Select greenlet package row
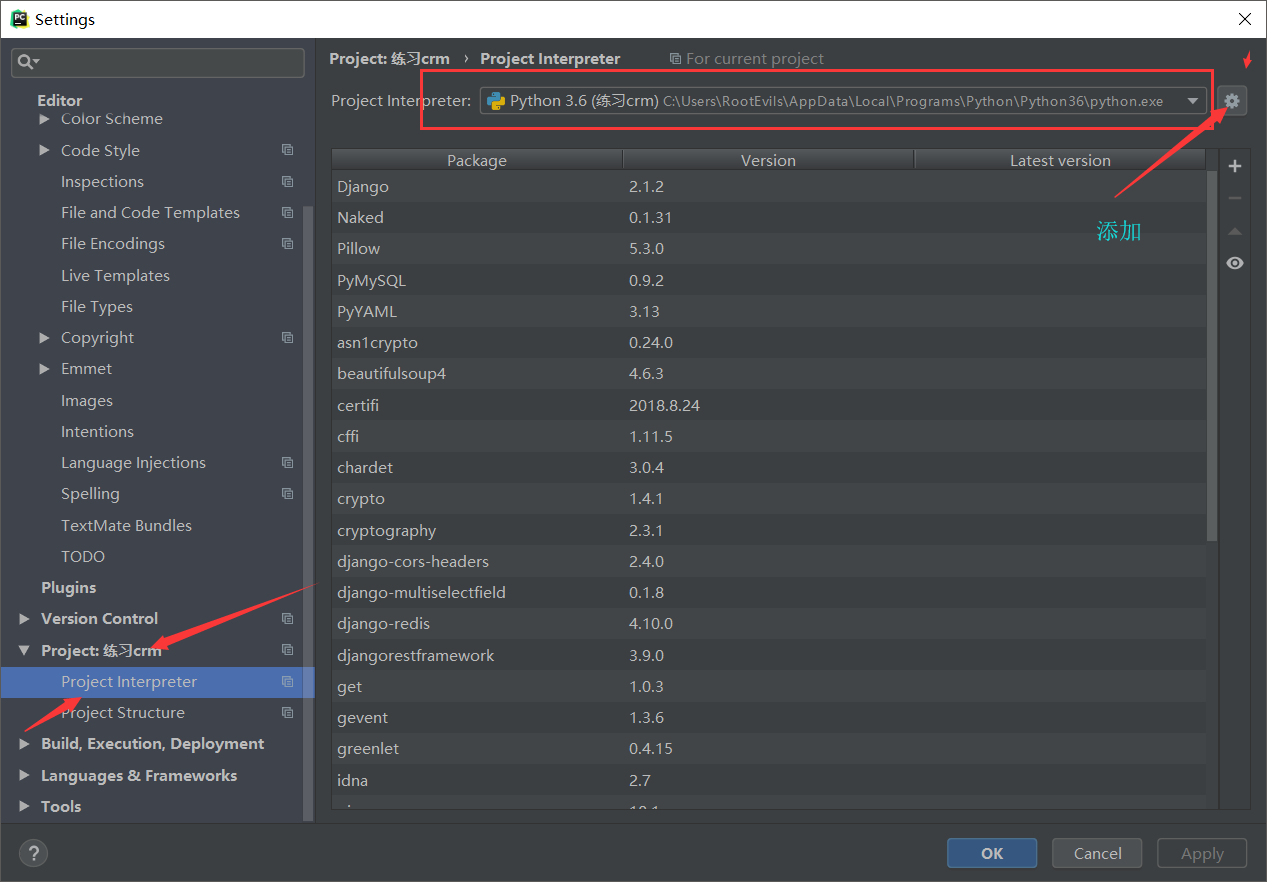Screen dimensions: 1267x882 [x=769, y=748]
